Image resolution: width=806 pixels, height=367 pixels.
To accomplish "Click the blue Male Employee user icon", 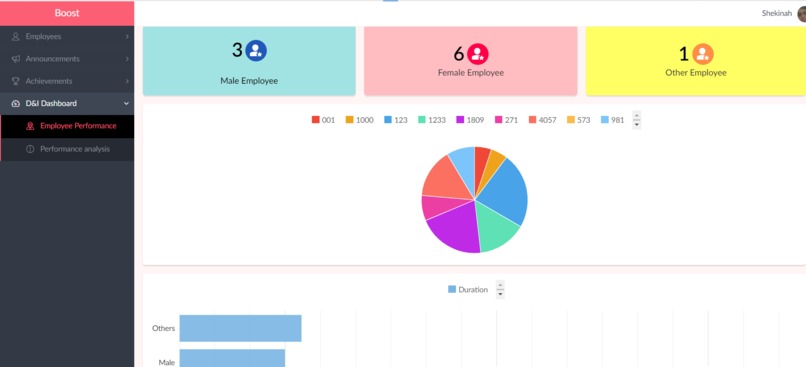I will pyautogui.click(x=256, y=50).
